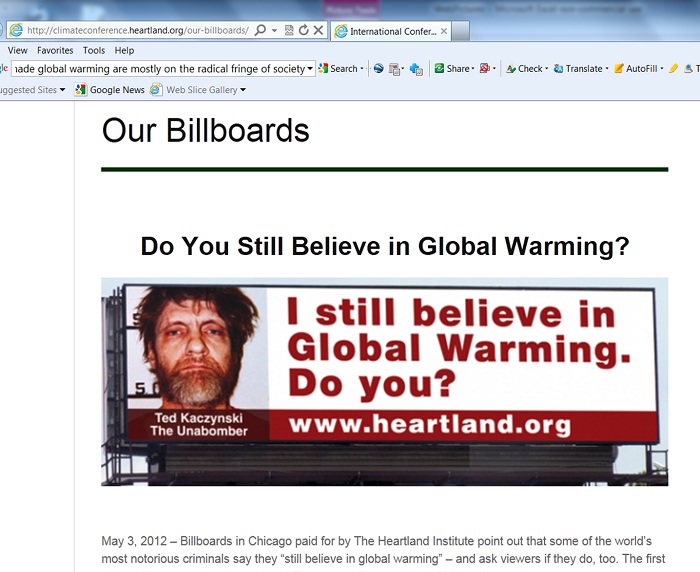Select the International Conference tab
The height and width of the screenshot is (572, 700).
(x=391, y=31)
